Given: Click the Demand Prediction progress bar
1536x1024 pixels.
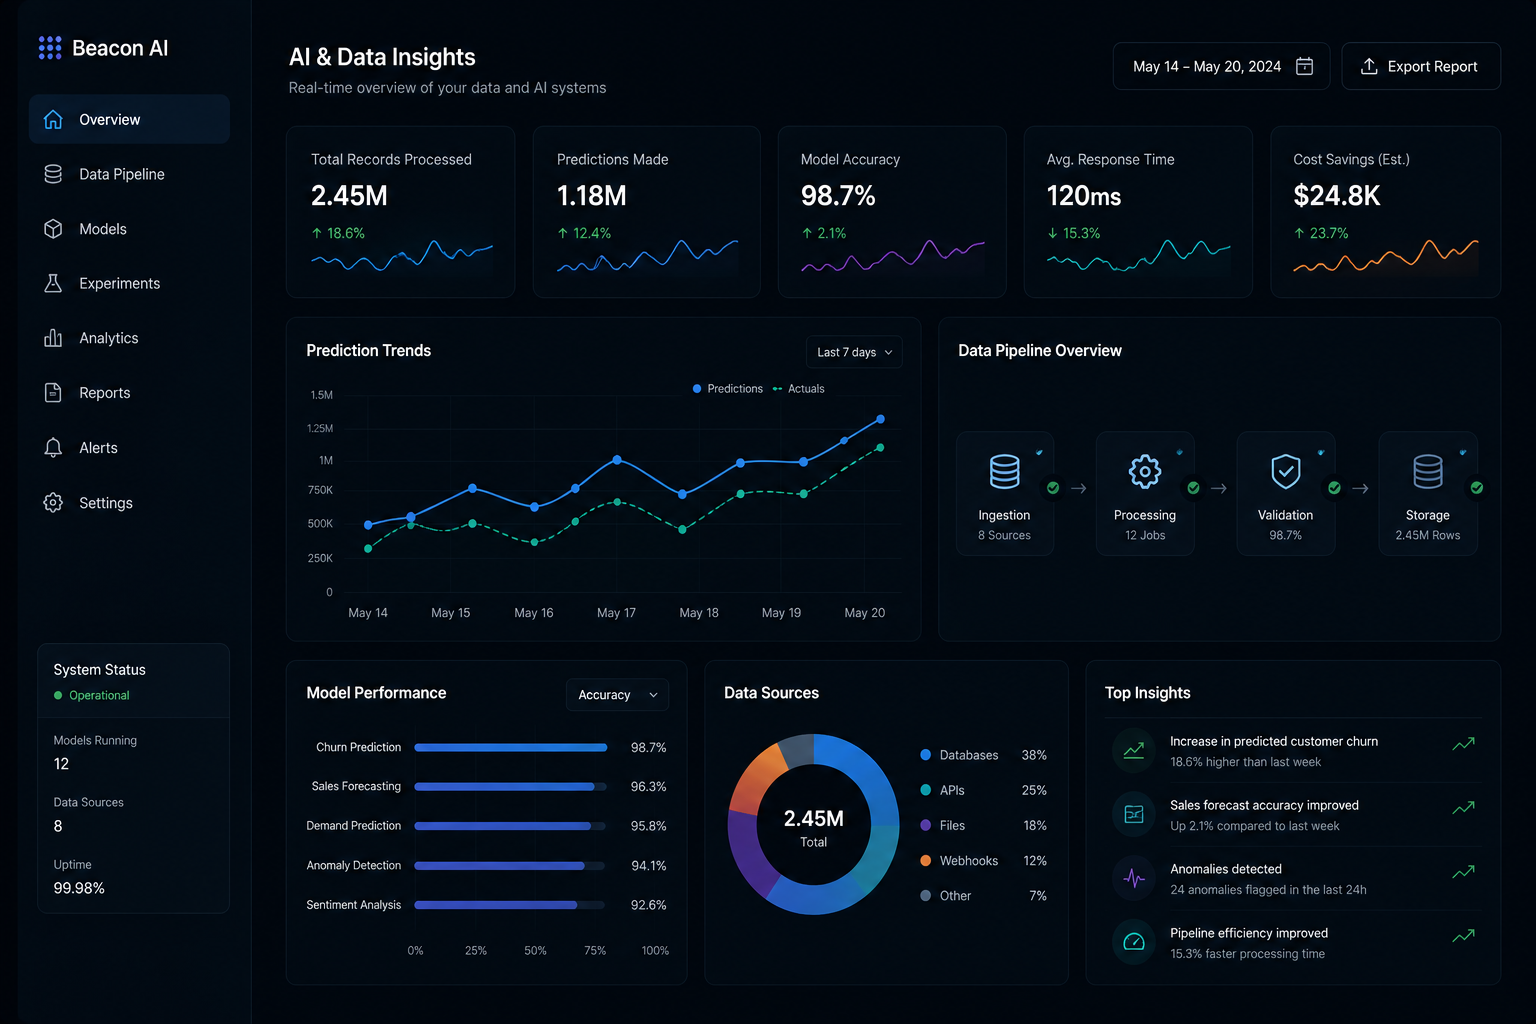Looking at the screenshot, I should [x=510, y=826].
